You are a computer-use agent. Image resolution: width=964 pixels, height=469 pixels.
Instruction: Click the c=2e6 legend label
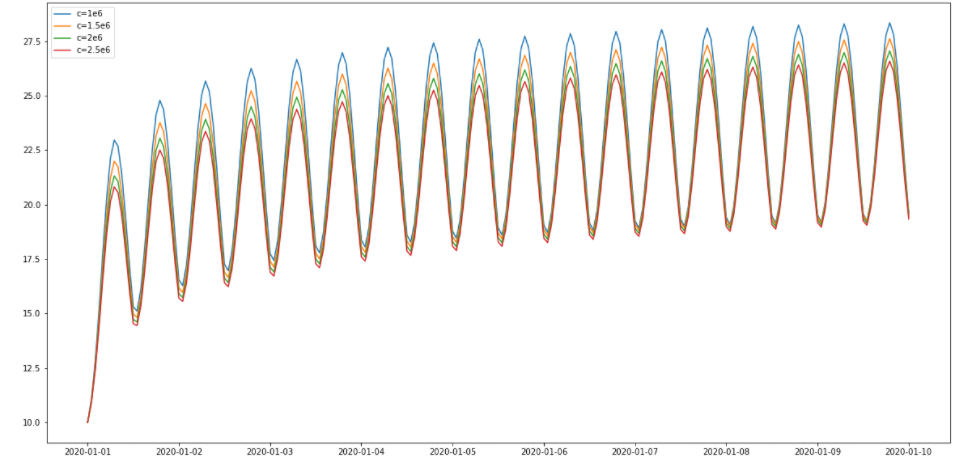coord(87,37)
